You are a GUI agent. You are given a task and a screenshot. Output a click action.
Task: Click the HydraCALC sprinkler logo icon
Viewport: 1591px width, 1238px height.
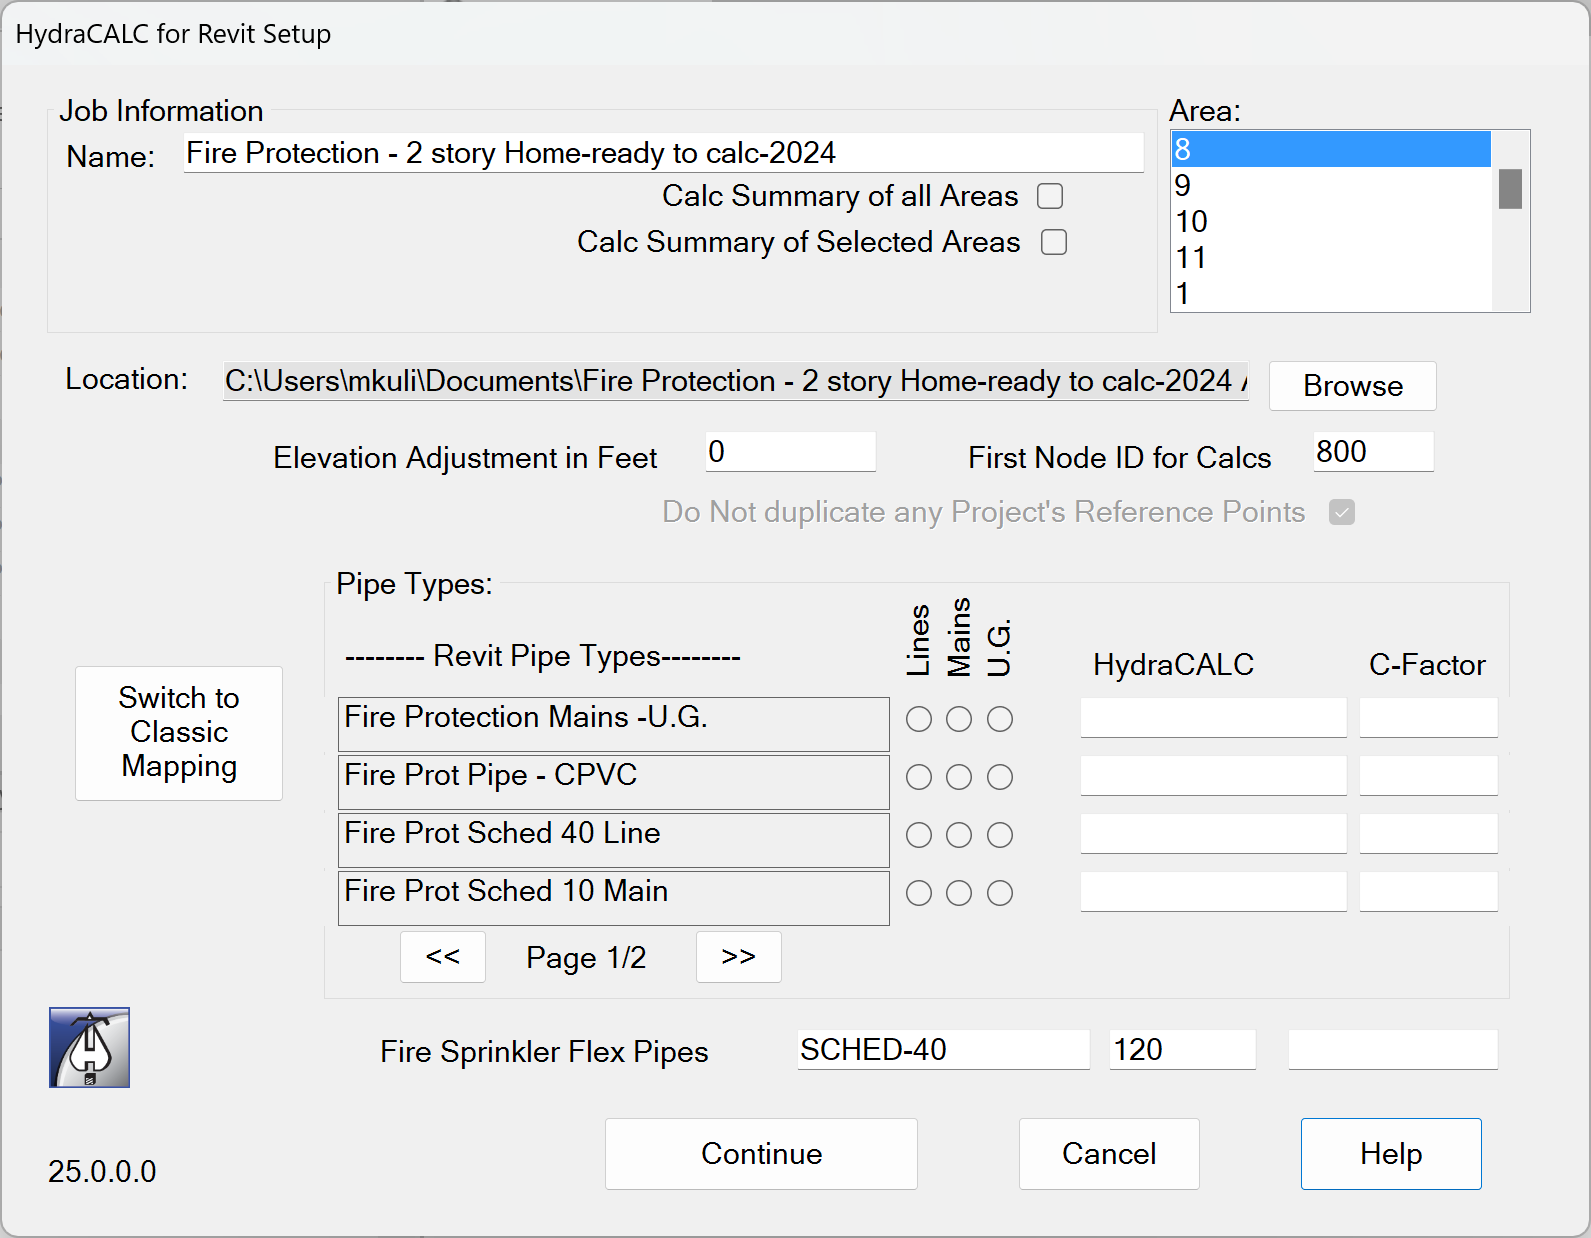(x=89, y=1047)
